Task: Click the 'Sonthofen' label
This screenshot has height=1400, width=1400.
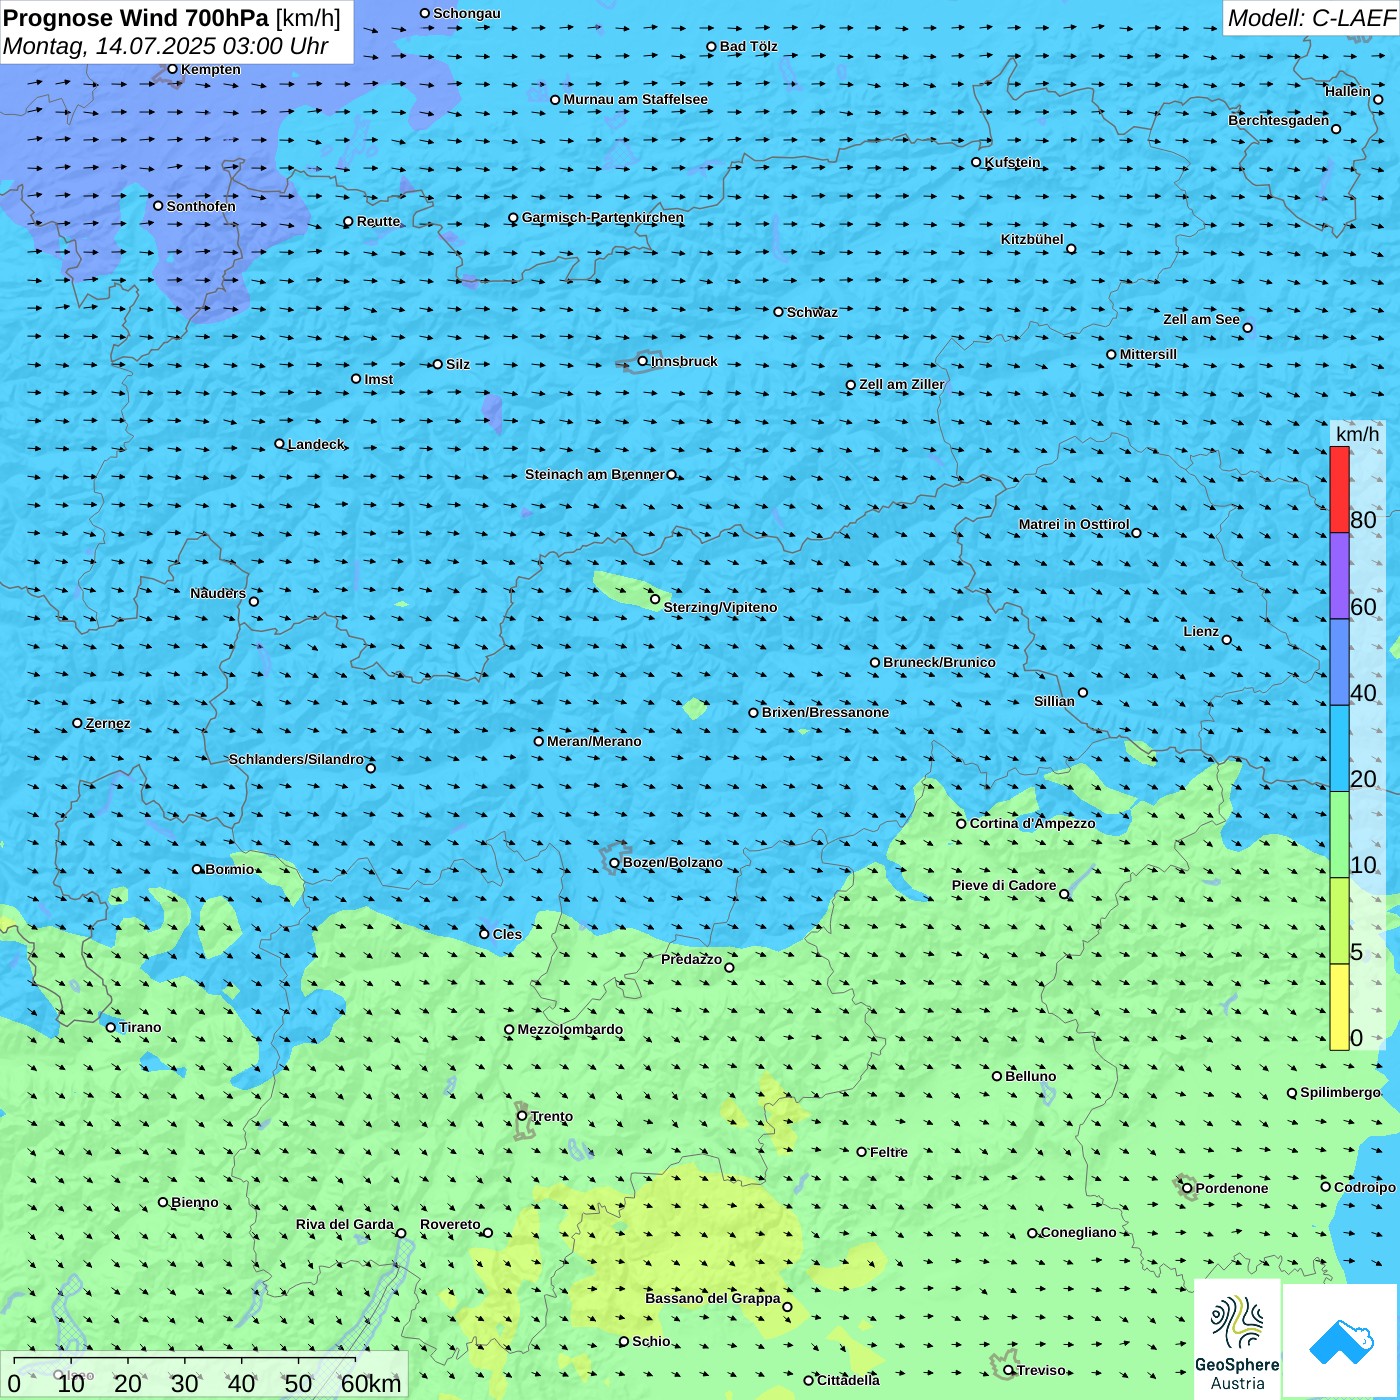Action: point(201,206)
